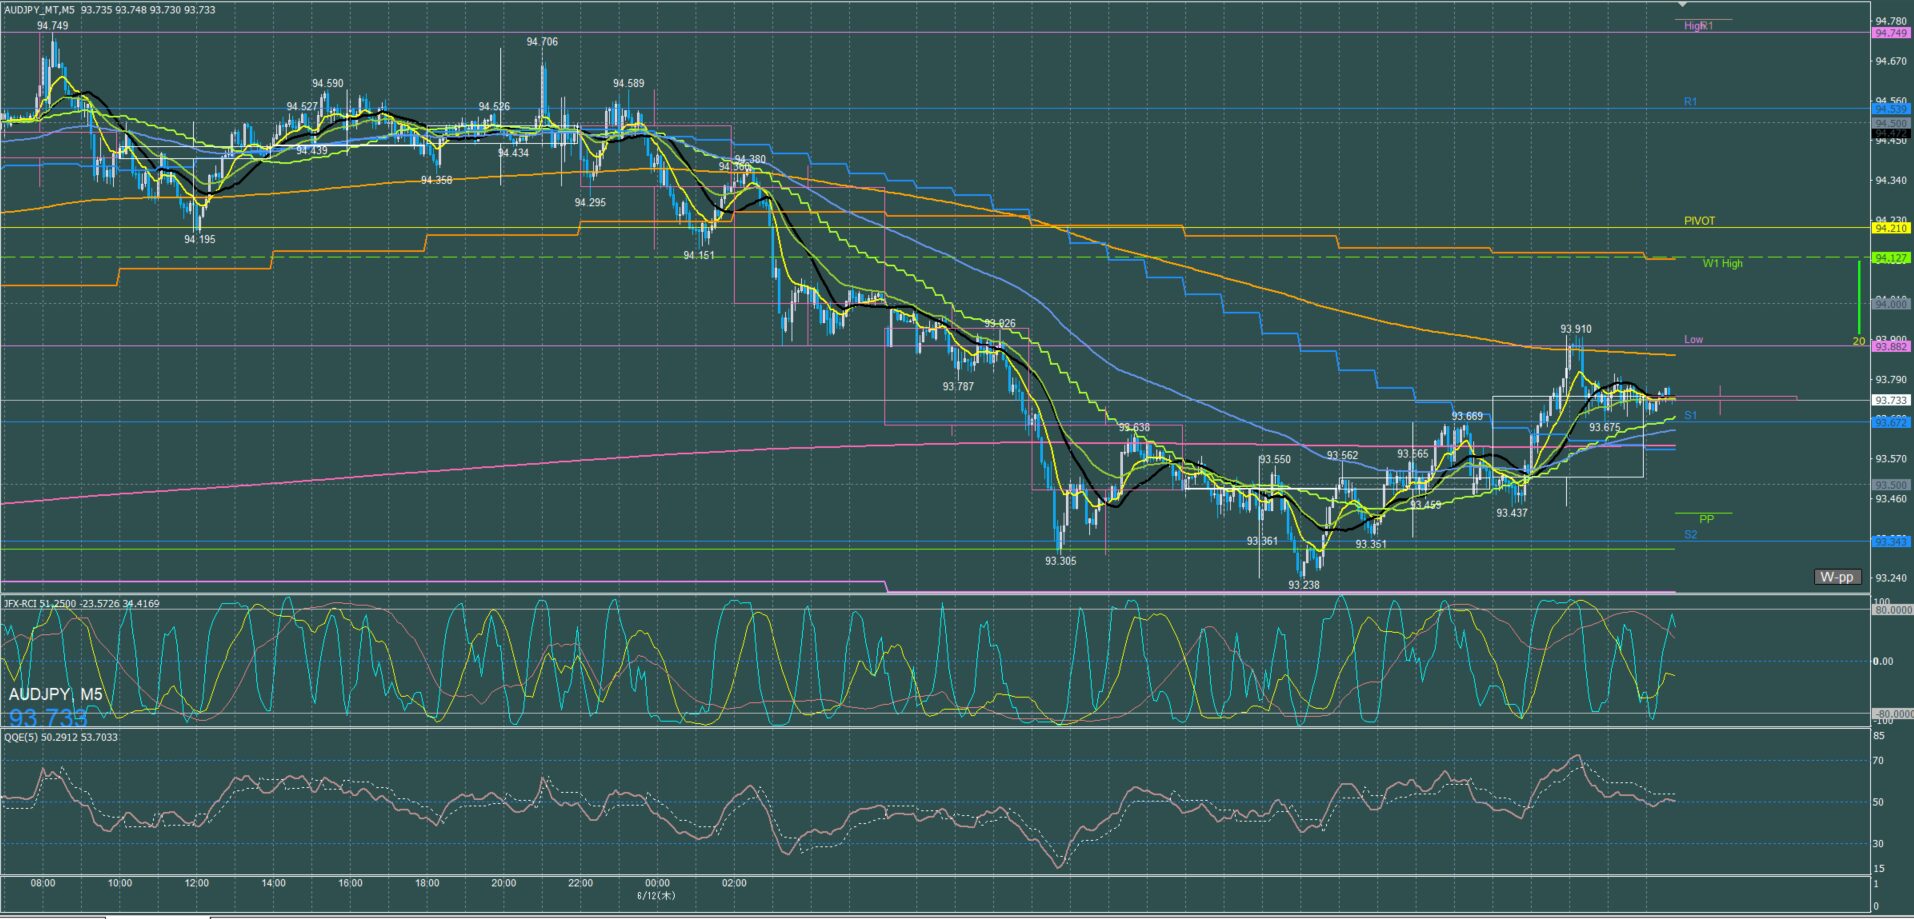Select the 94.358 low label
Screen dimensions: 1914x919
tap(436, 180)
